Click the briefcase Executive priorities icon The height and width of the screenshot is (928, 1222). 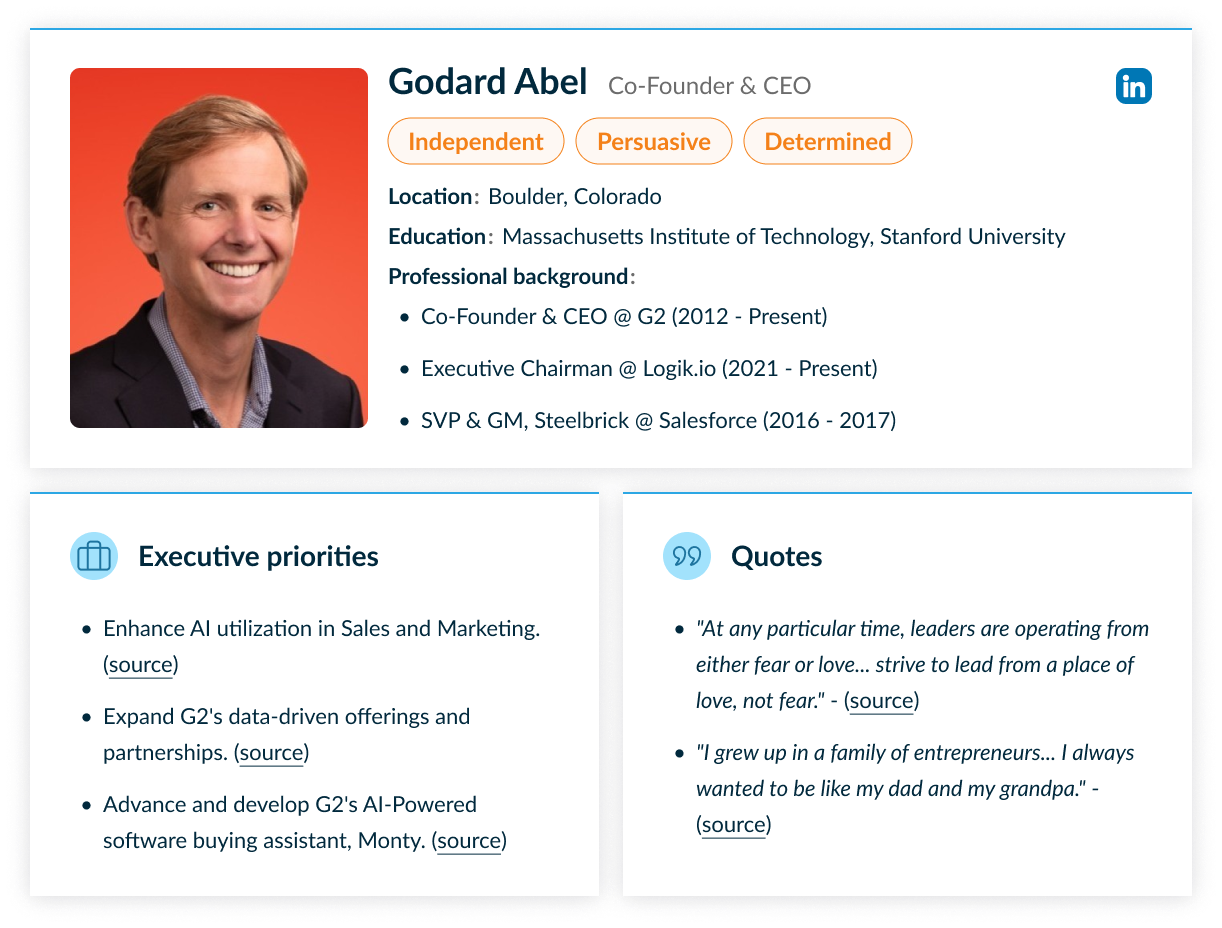pyautogui.click(x=94, y=556)
